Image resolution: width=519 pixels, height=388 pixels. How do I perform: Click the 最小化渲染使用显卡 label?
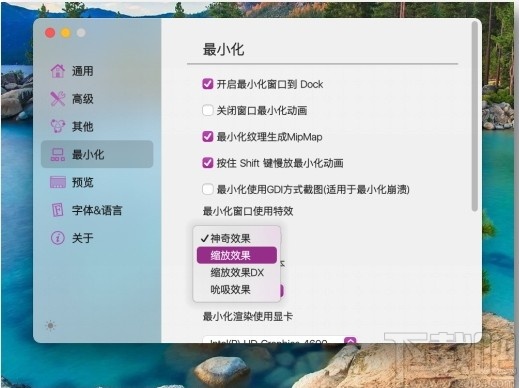click(x=248, y=316)
